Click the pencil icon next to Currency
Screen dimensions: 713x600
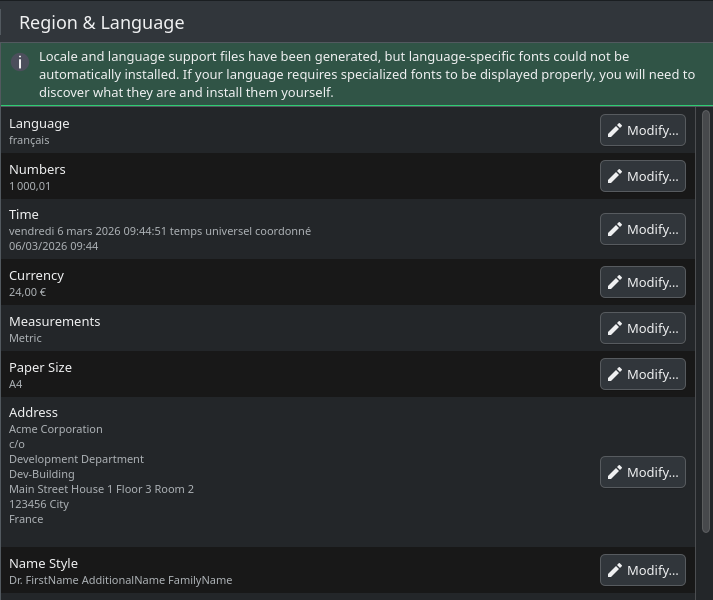point(615,282)
